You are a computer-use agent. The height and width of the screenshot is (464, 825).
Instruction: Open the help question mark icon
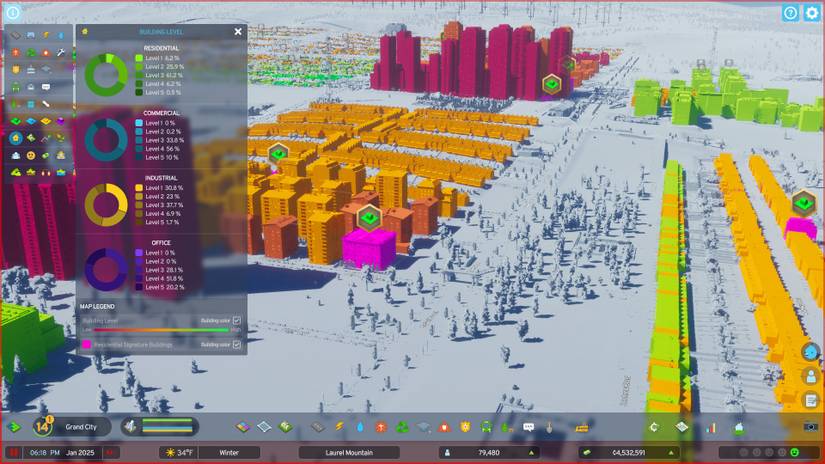click(790, 13)
